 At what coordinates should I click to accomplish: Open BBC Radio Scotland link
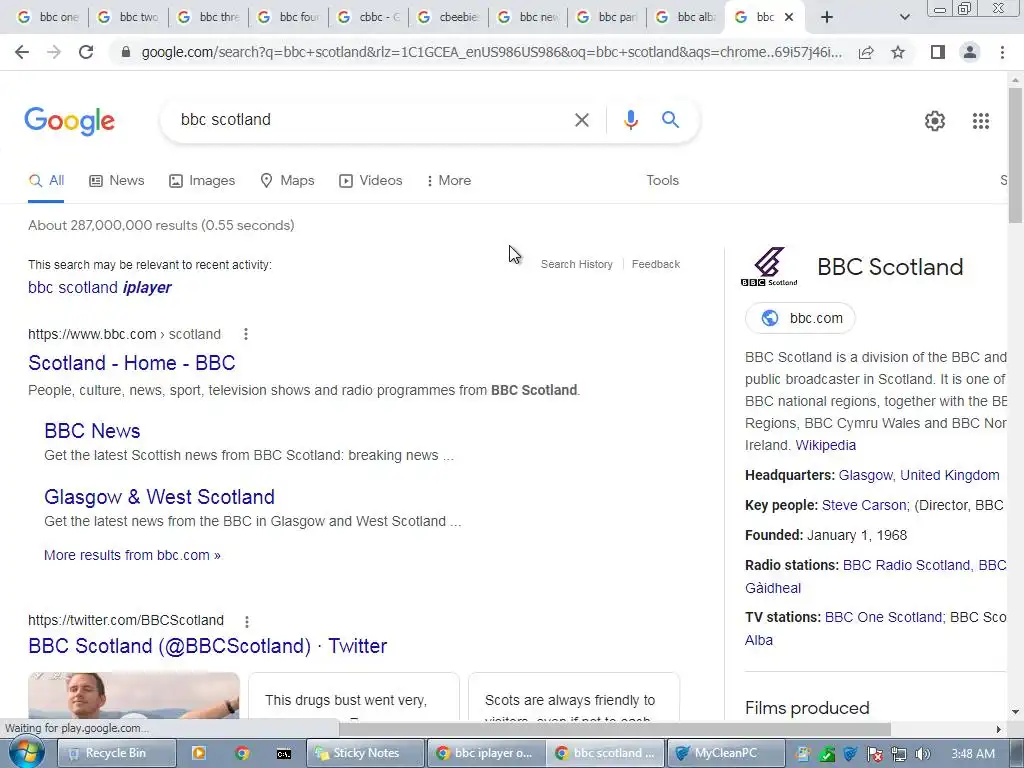tap(906, 566)
